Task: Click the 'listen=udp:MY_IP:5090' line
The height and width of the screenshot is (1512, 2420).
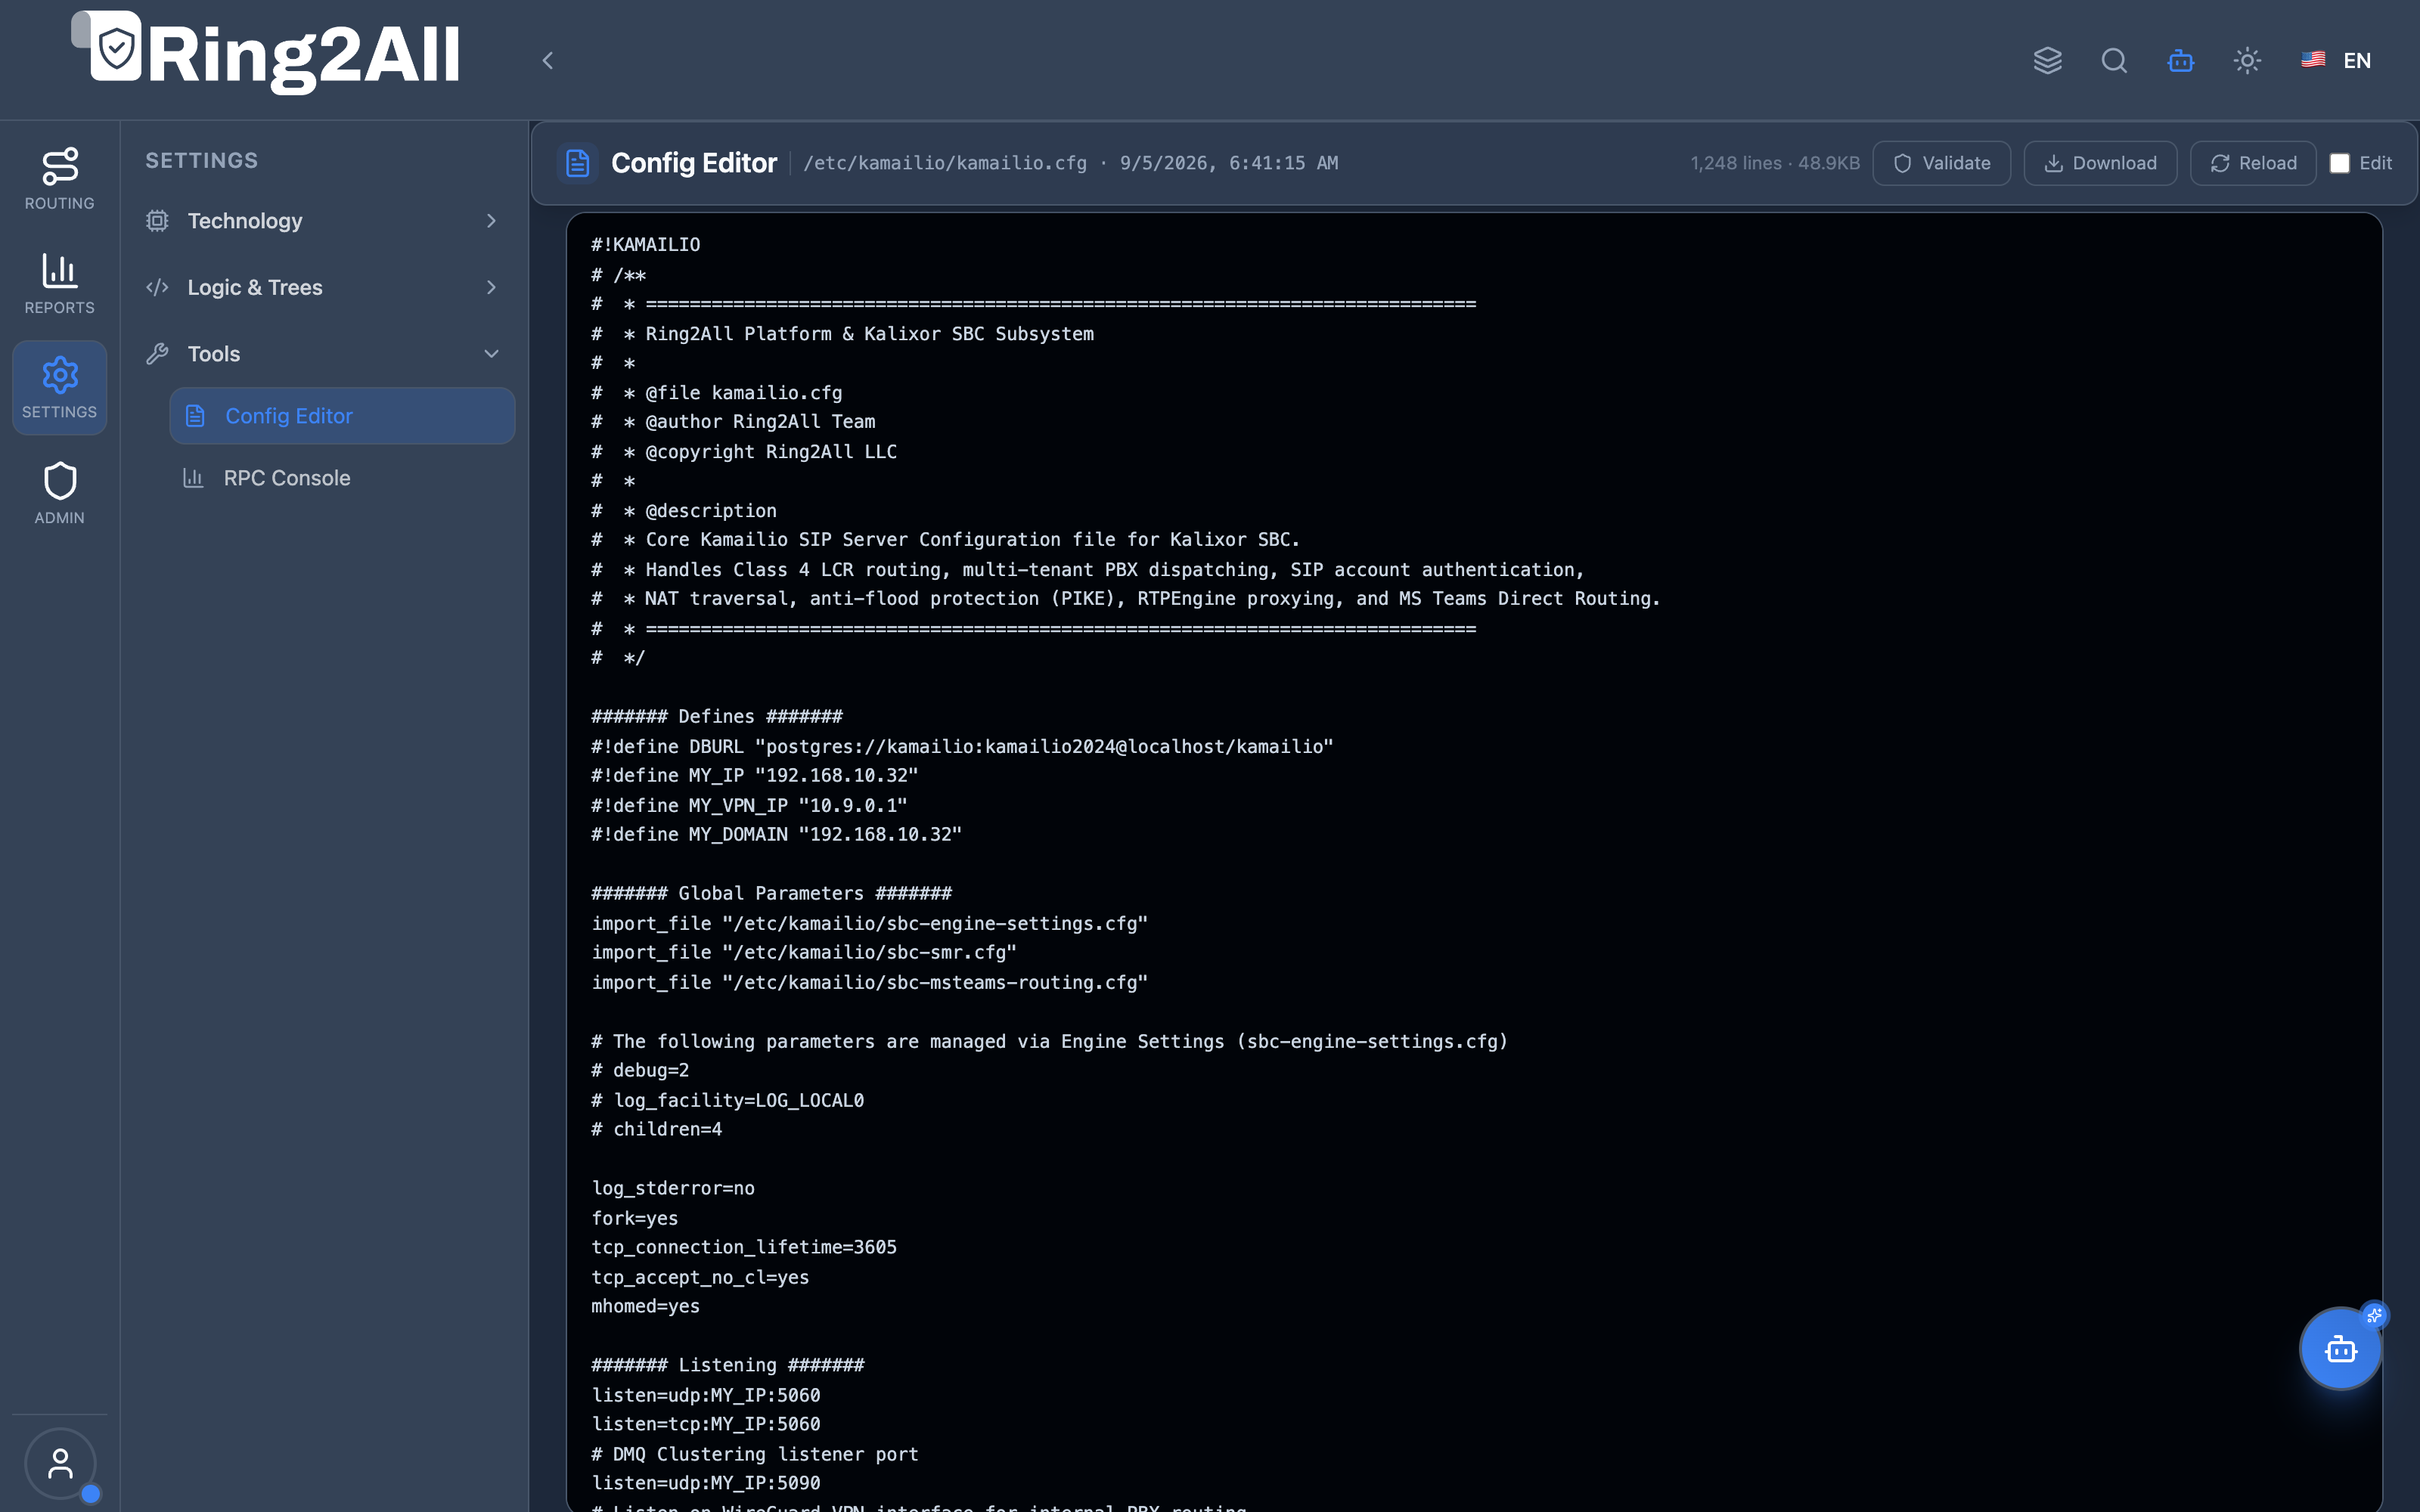Action: click(705, 1484)
